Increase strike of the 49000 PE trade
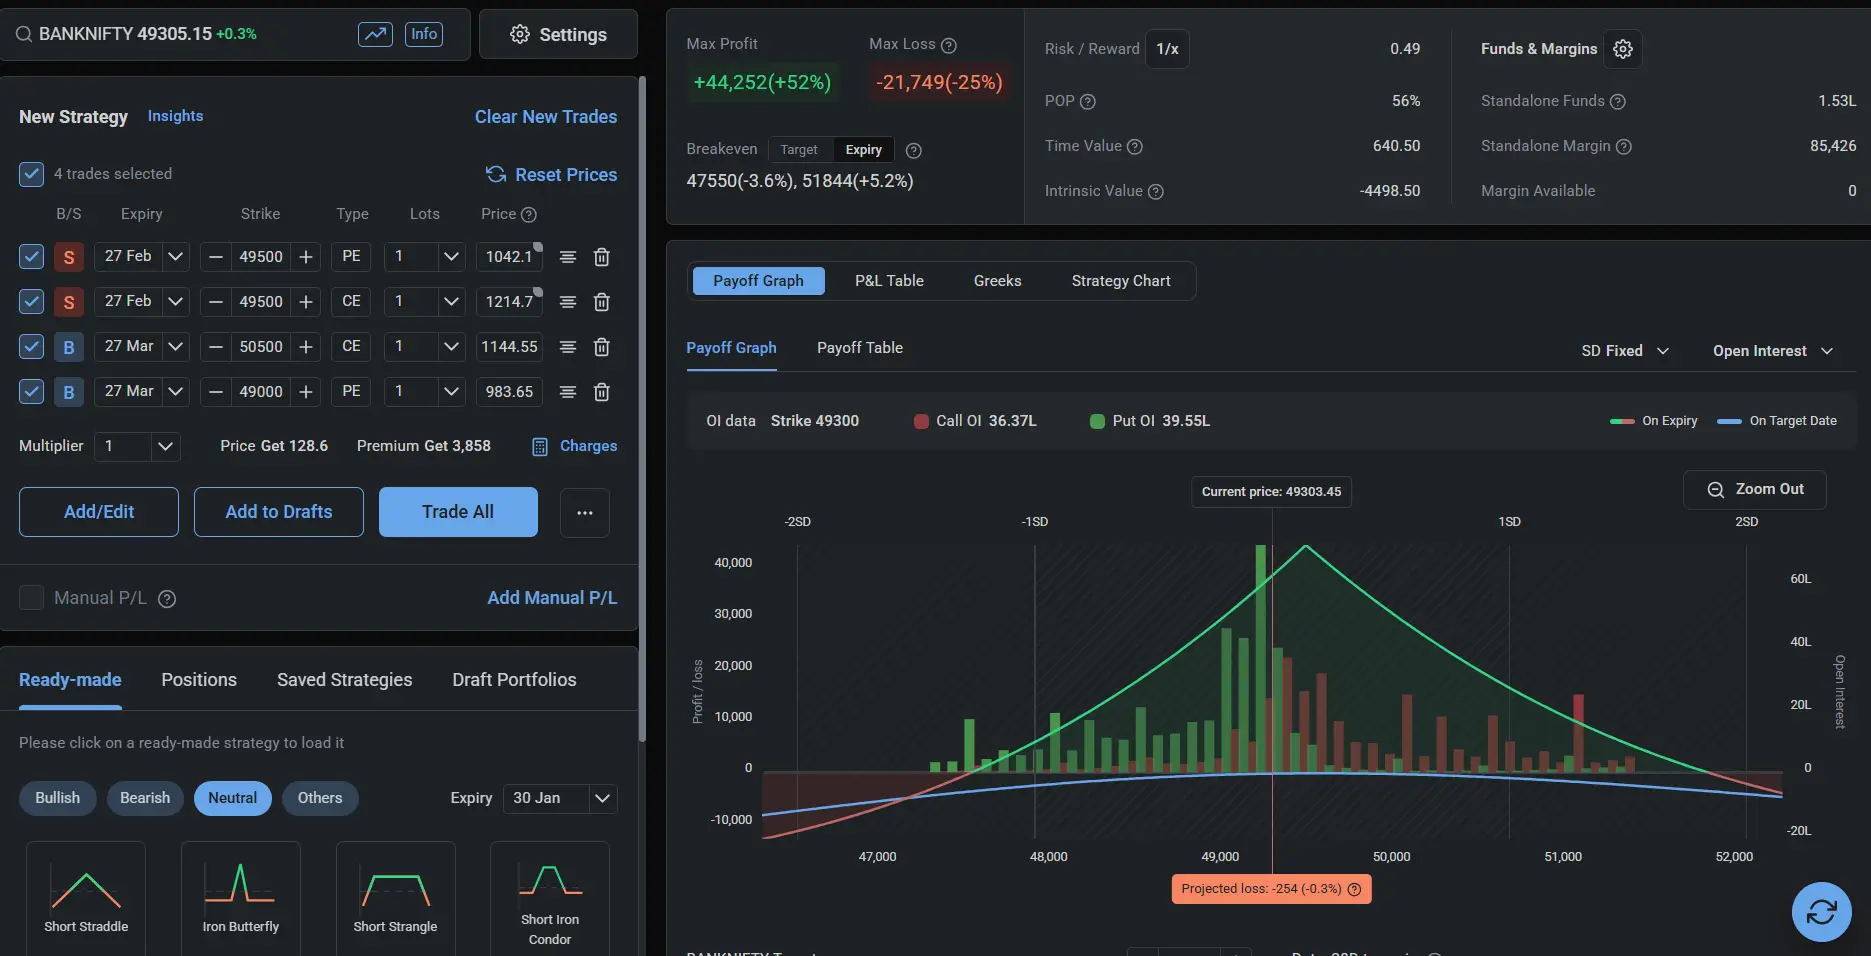The width and height of the screenshot is (1871, 956). tap(306, 392)
